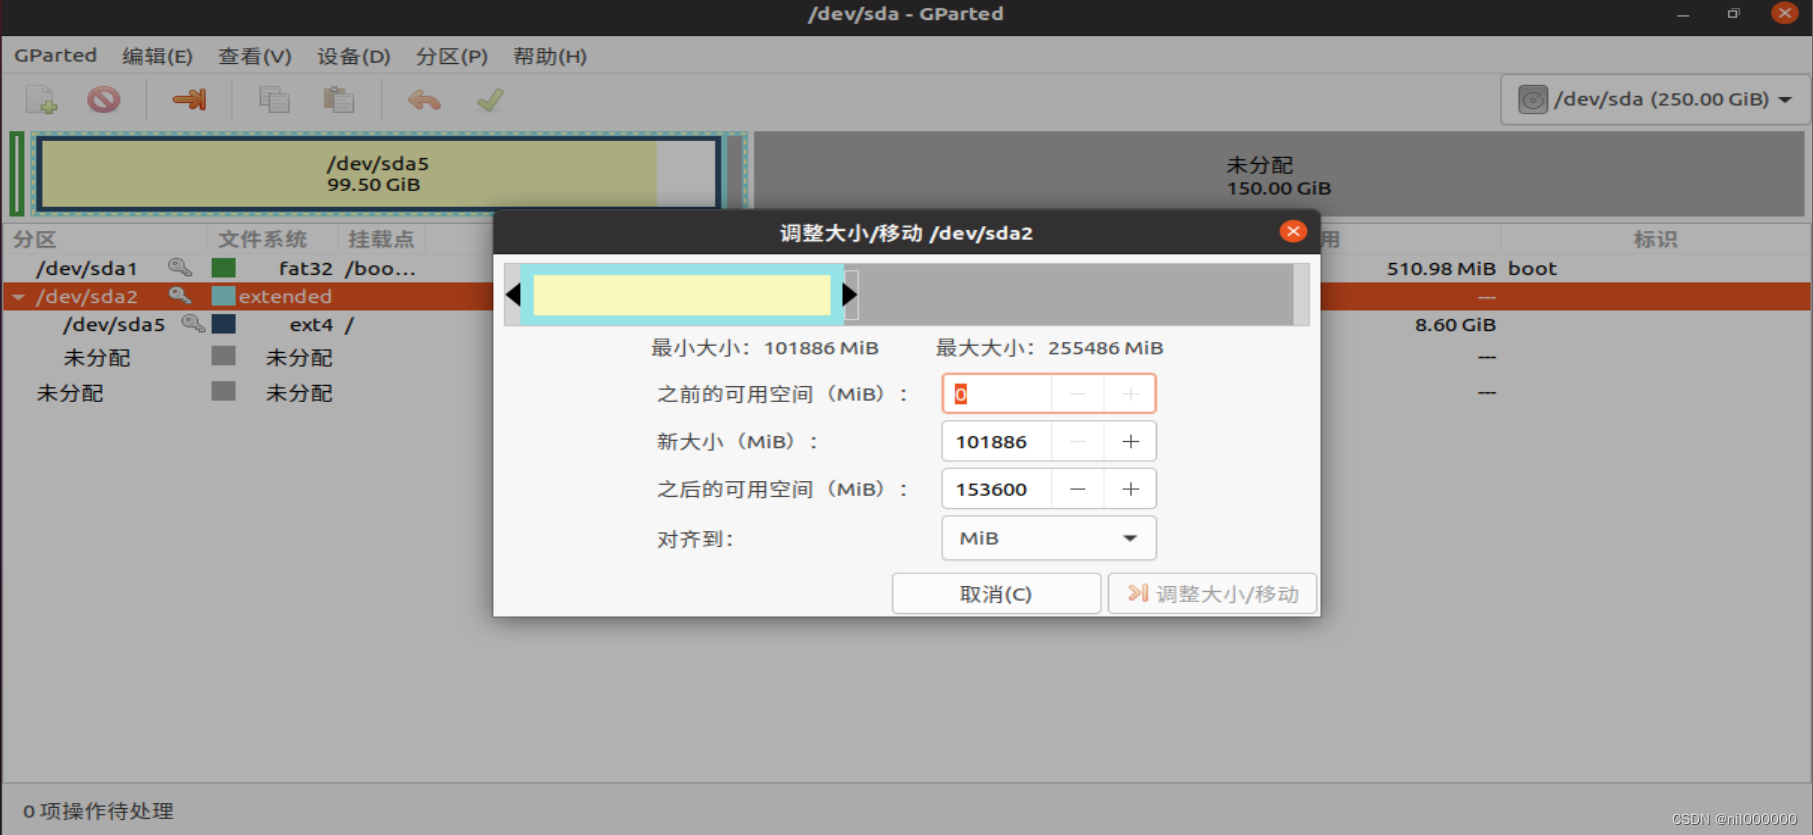The height and width of the screenshot is (835, 1813).
Task: Click the 文件系统 column header
Action: pyautogui.click(x=263, y=239)
